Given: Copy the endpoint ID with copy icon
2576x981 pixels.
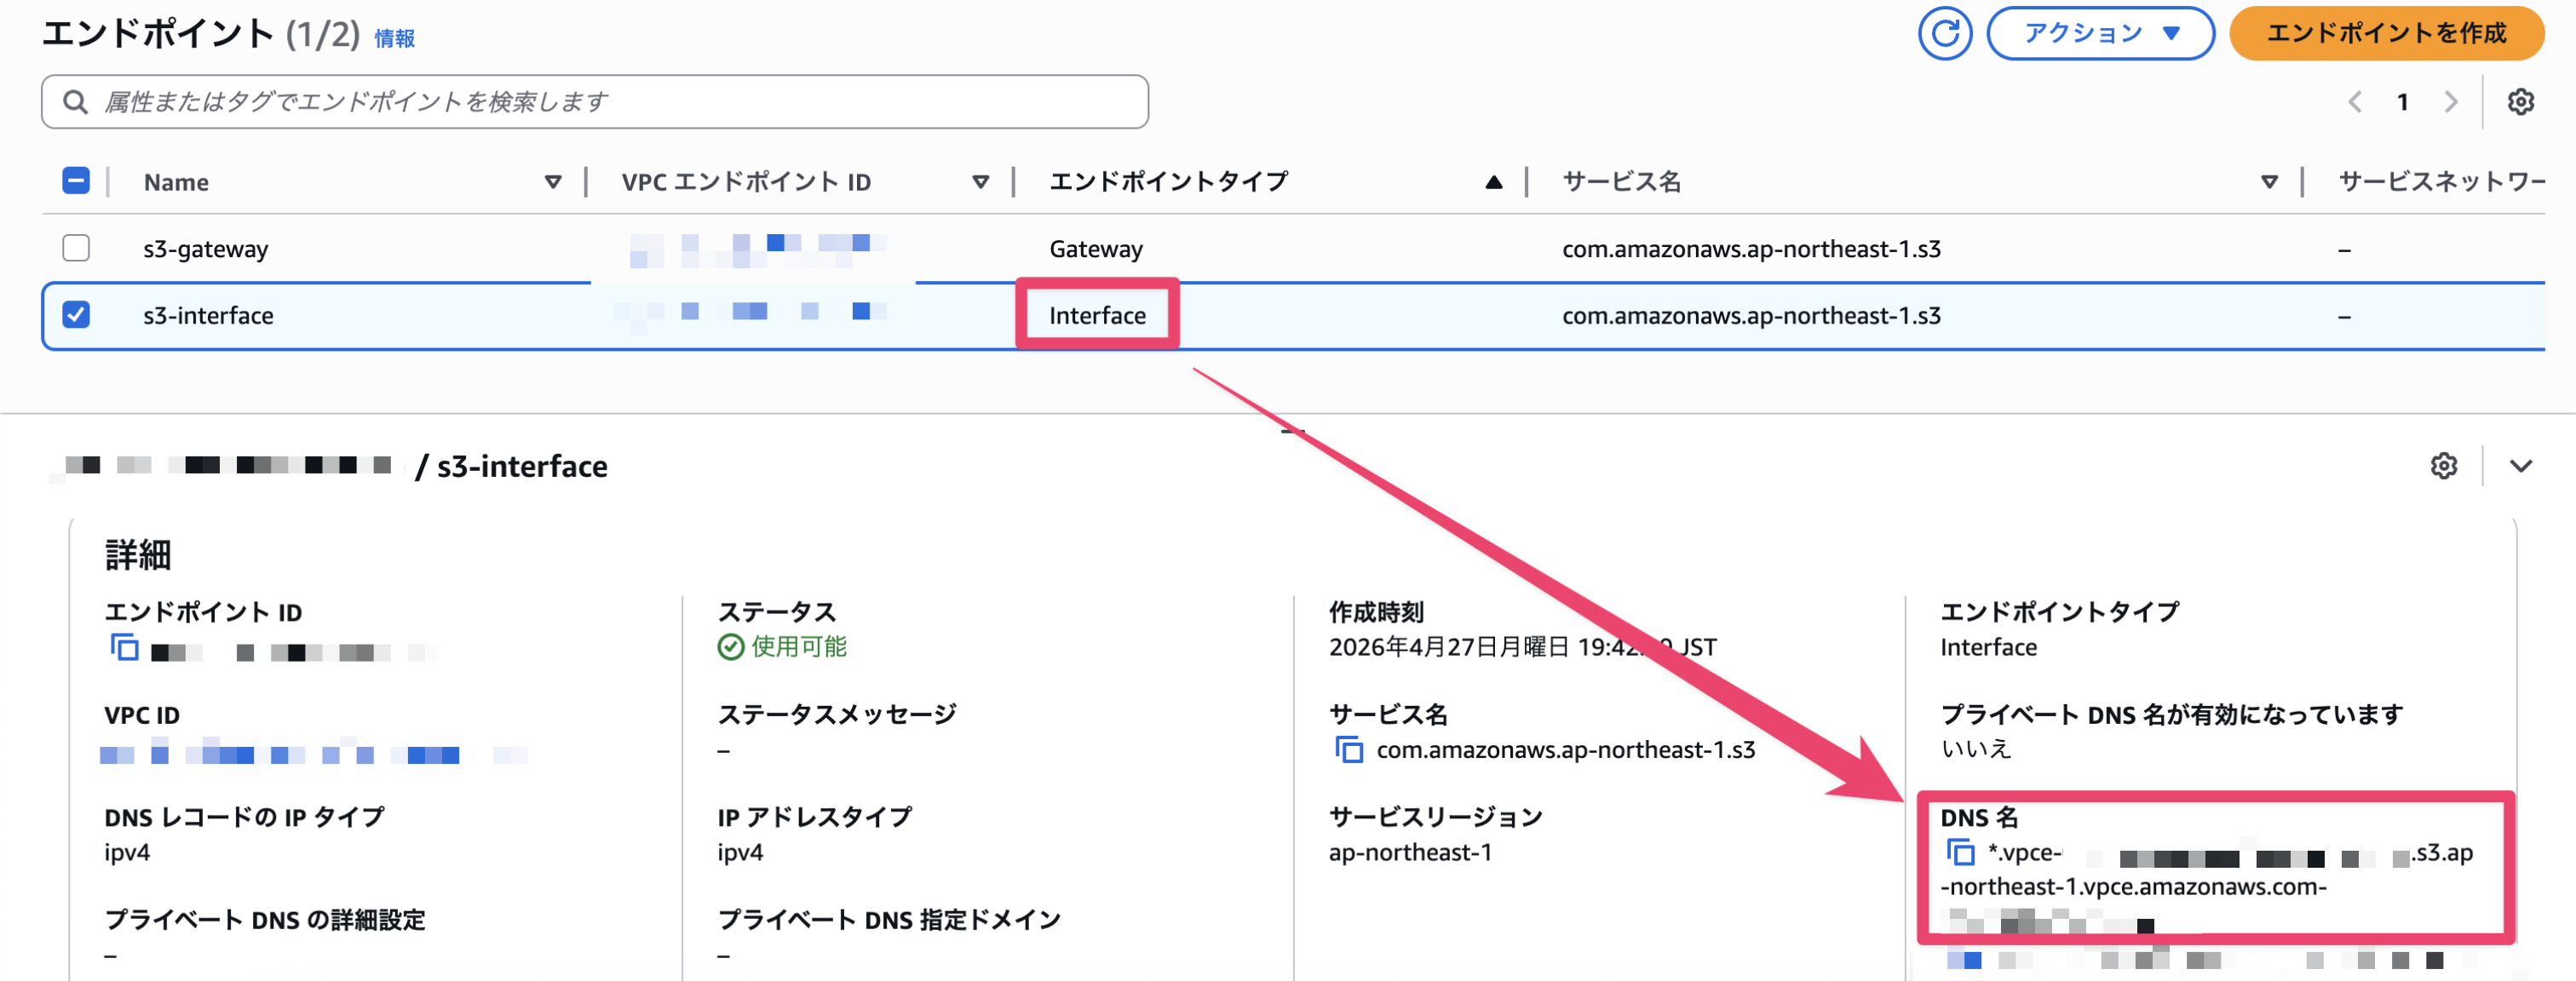Looking at the screenshot, I should point(125,648).
